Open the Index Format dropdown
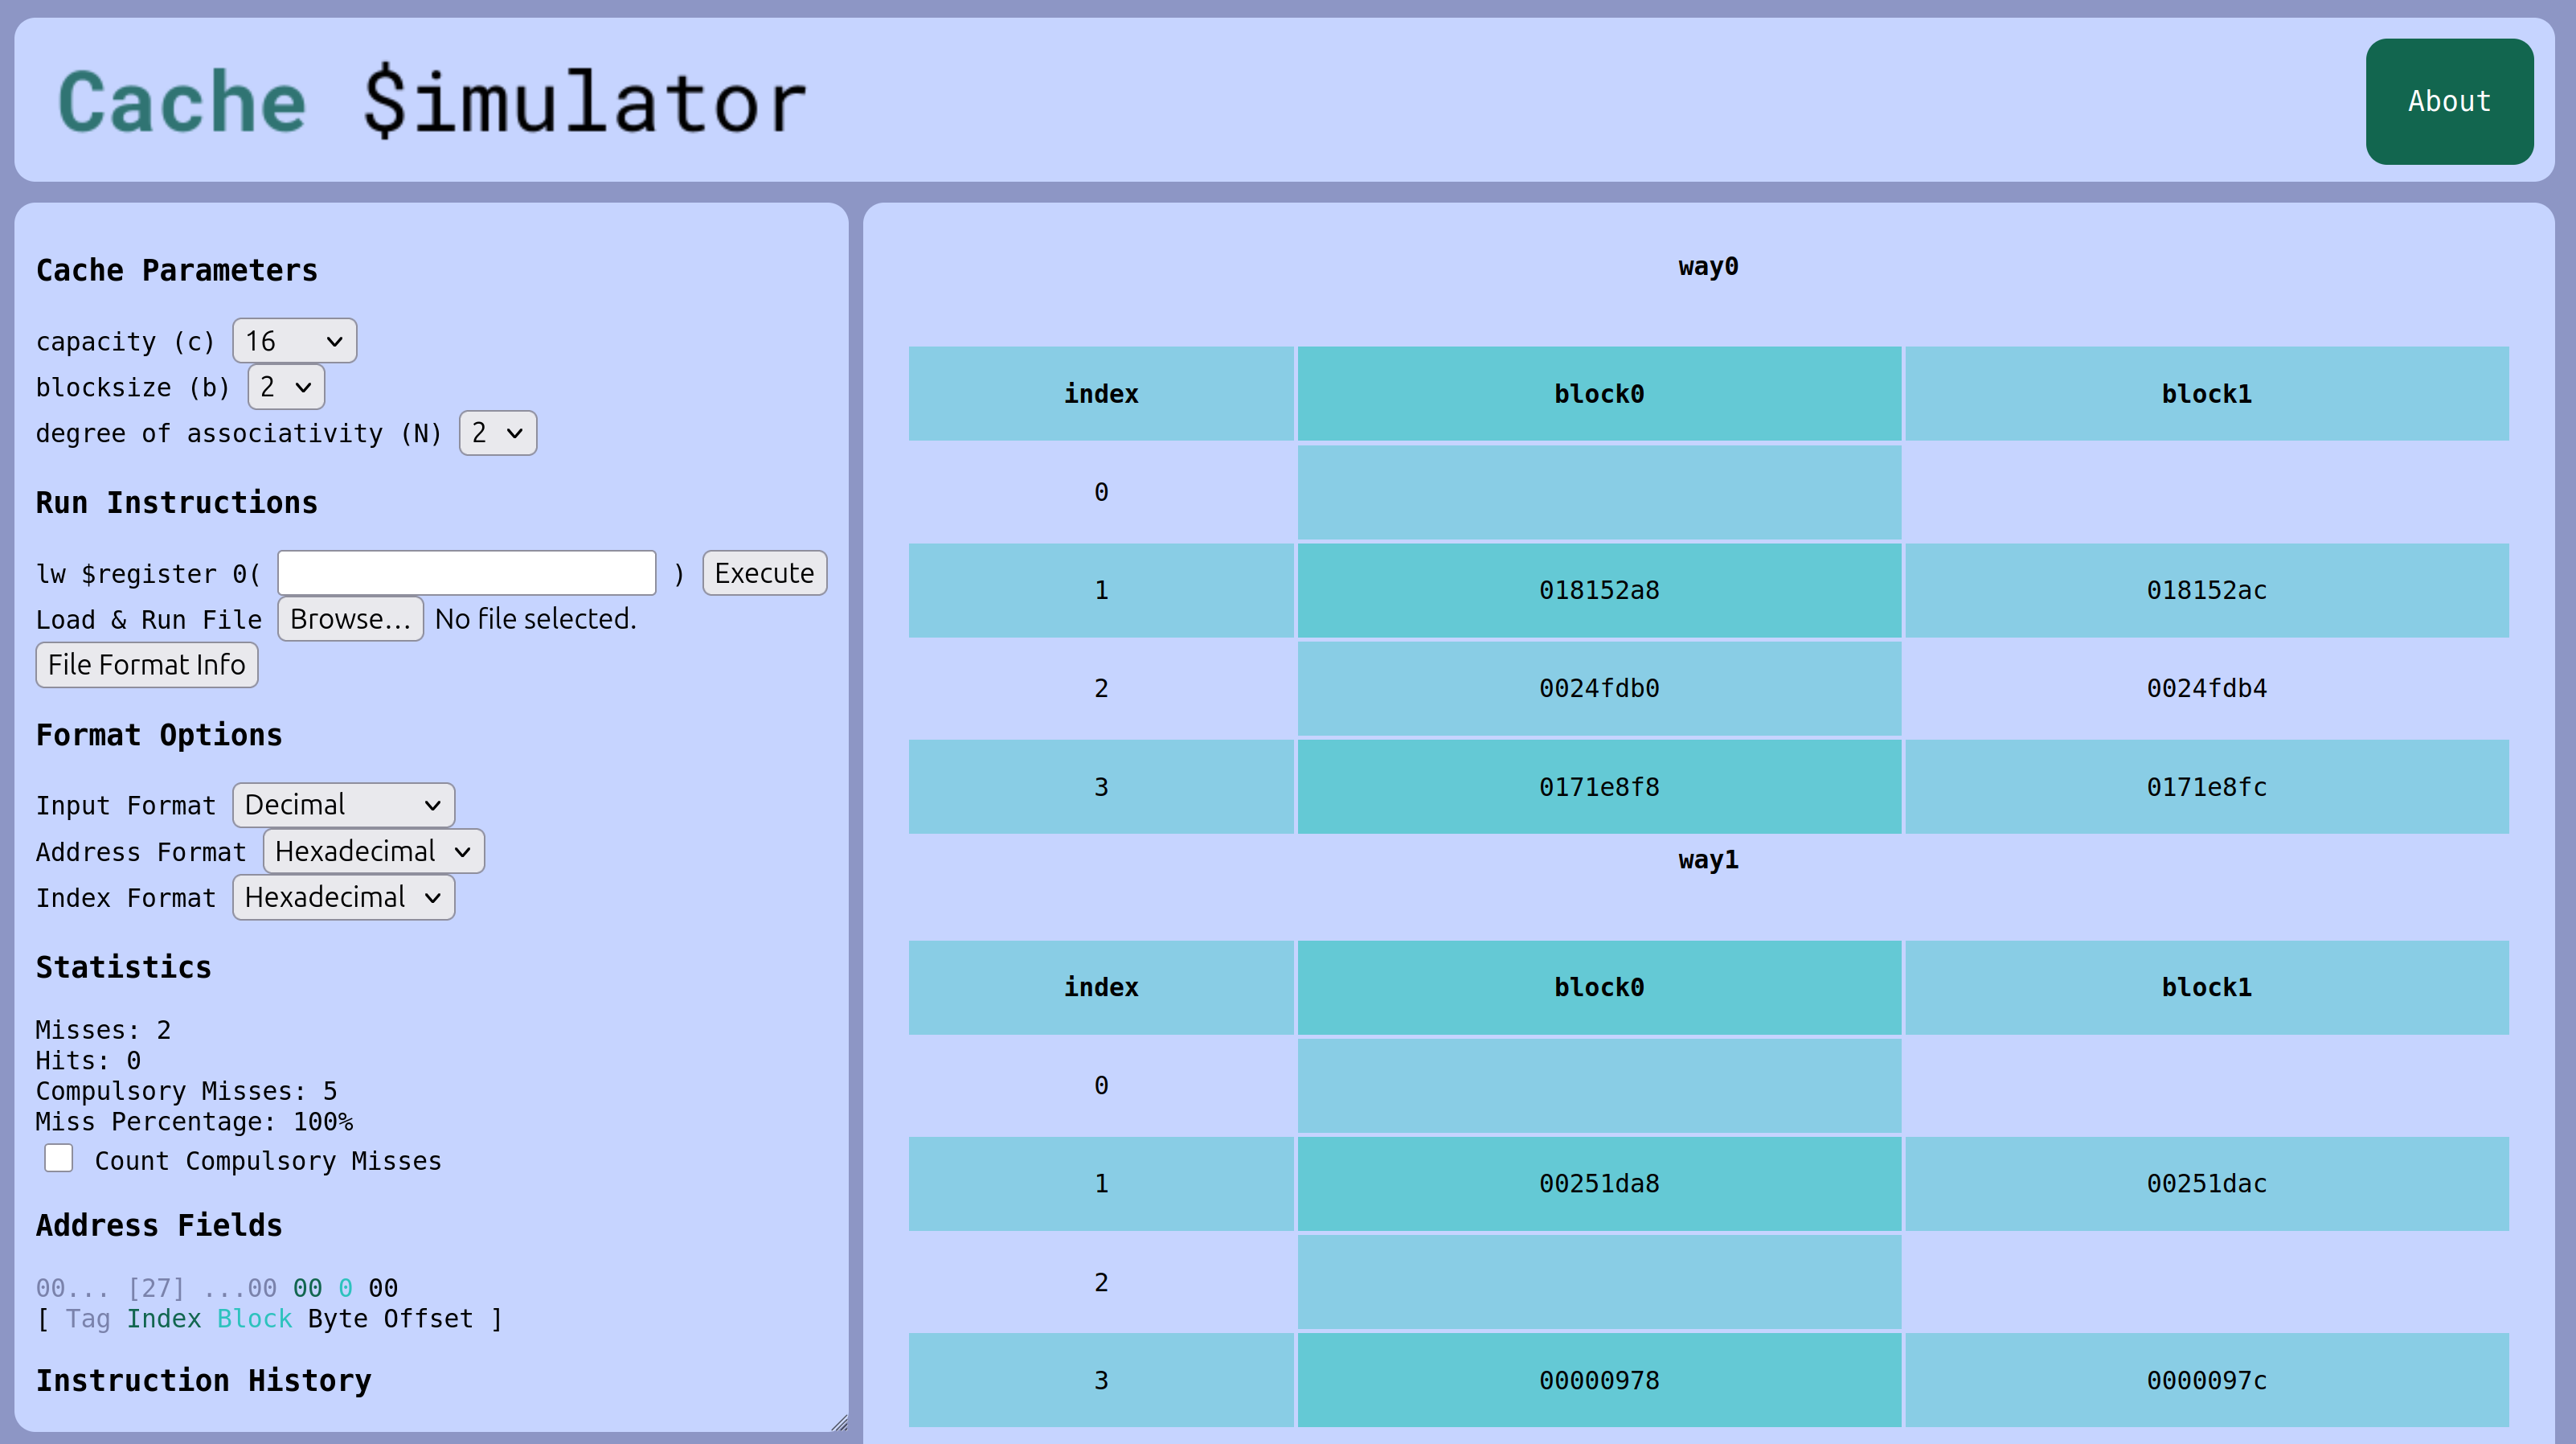 click(x=343, y=897)
